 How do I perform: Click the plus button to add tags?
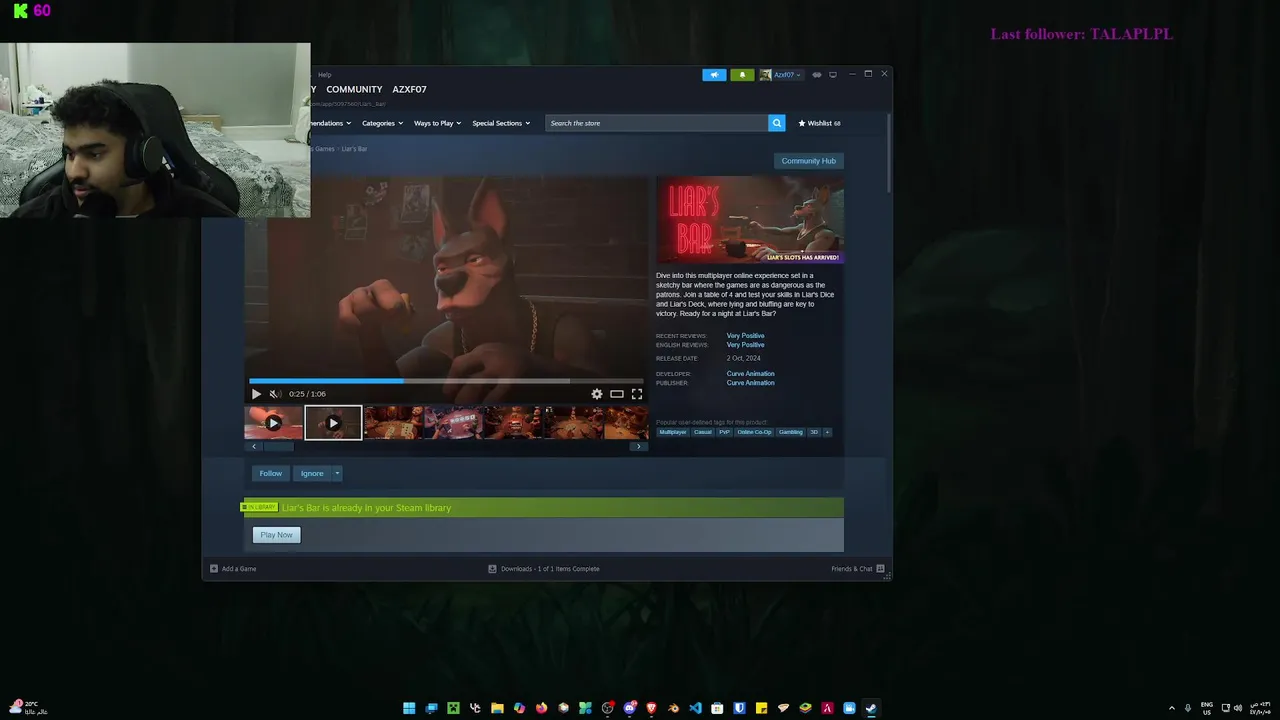(x=827, y=432)
